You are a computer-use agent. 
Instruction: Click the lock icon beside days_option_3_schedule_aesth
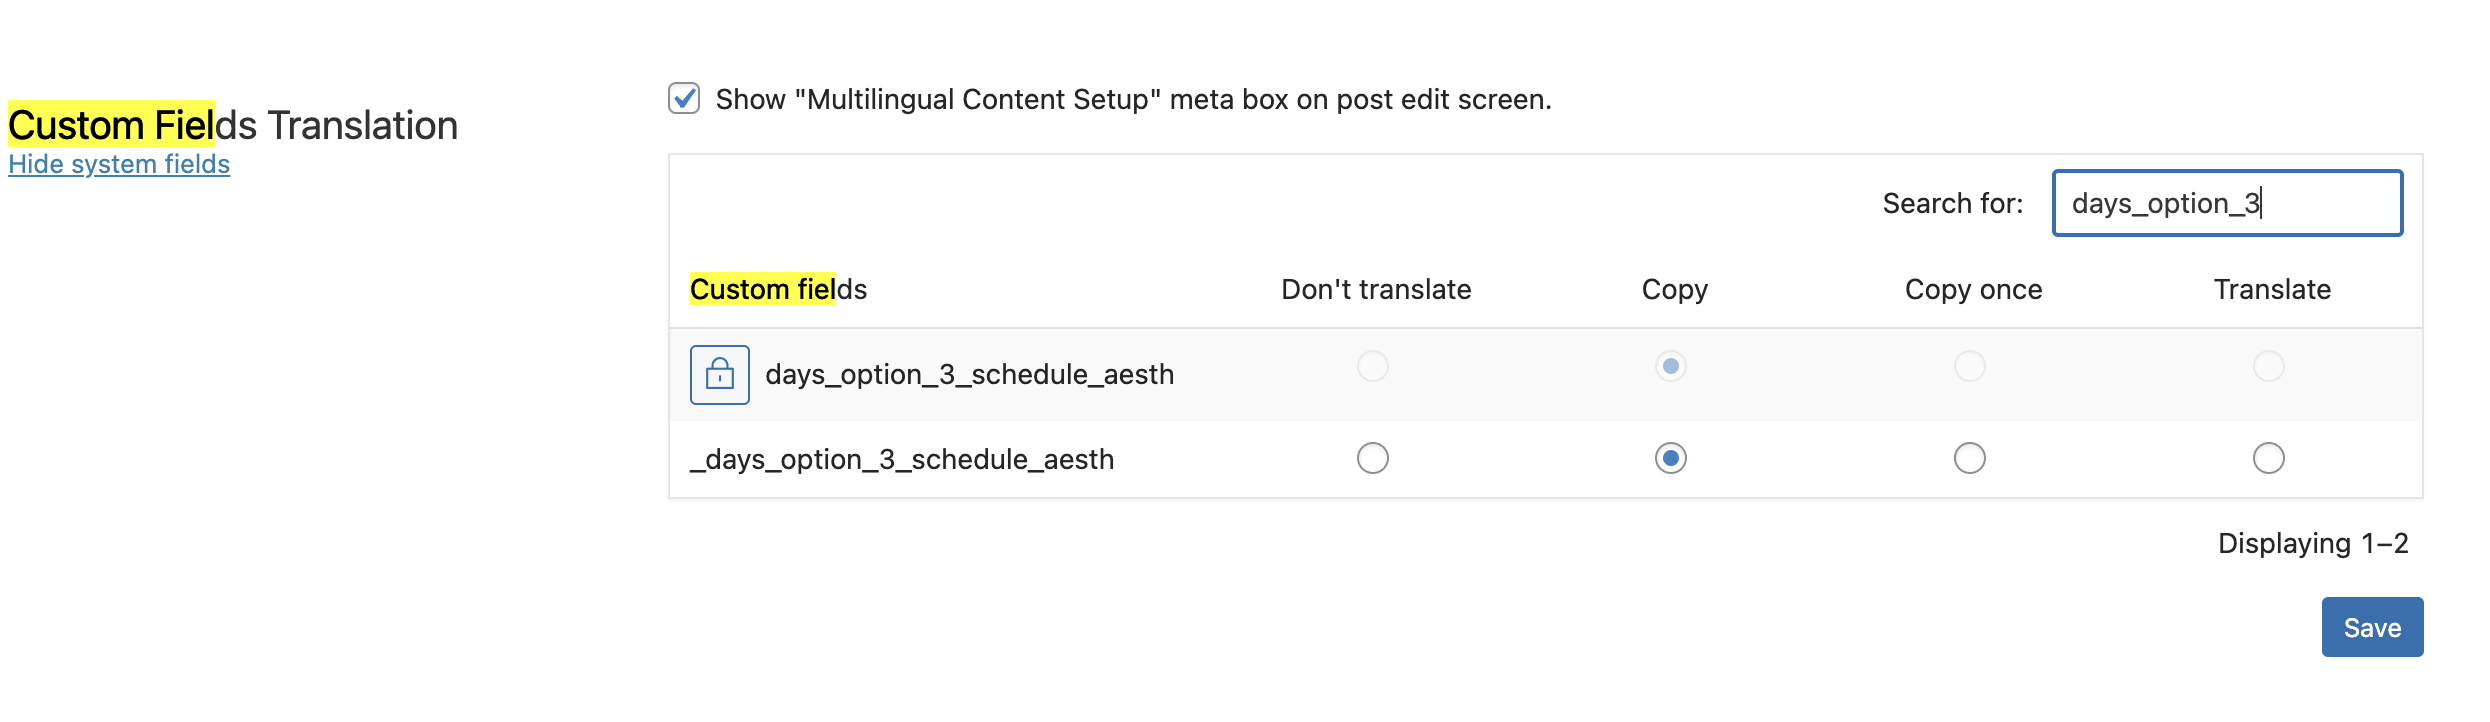click(719, 375)
